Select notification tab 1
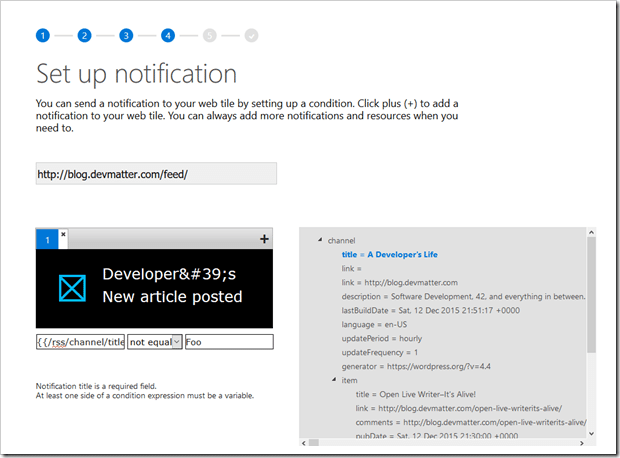The width and height of the screenshot is (620, 458). pos(46,240)
